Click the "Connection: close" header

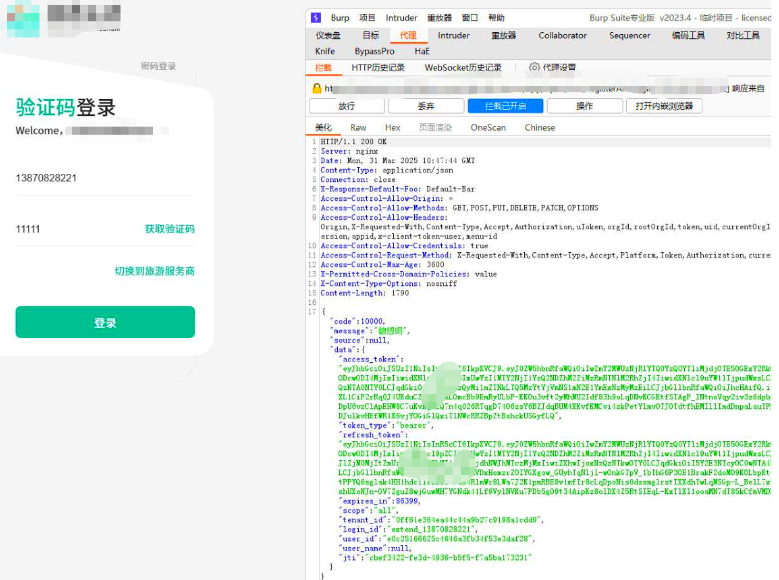(358, 179)
